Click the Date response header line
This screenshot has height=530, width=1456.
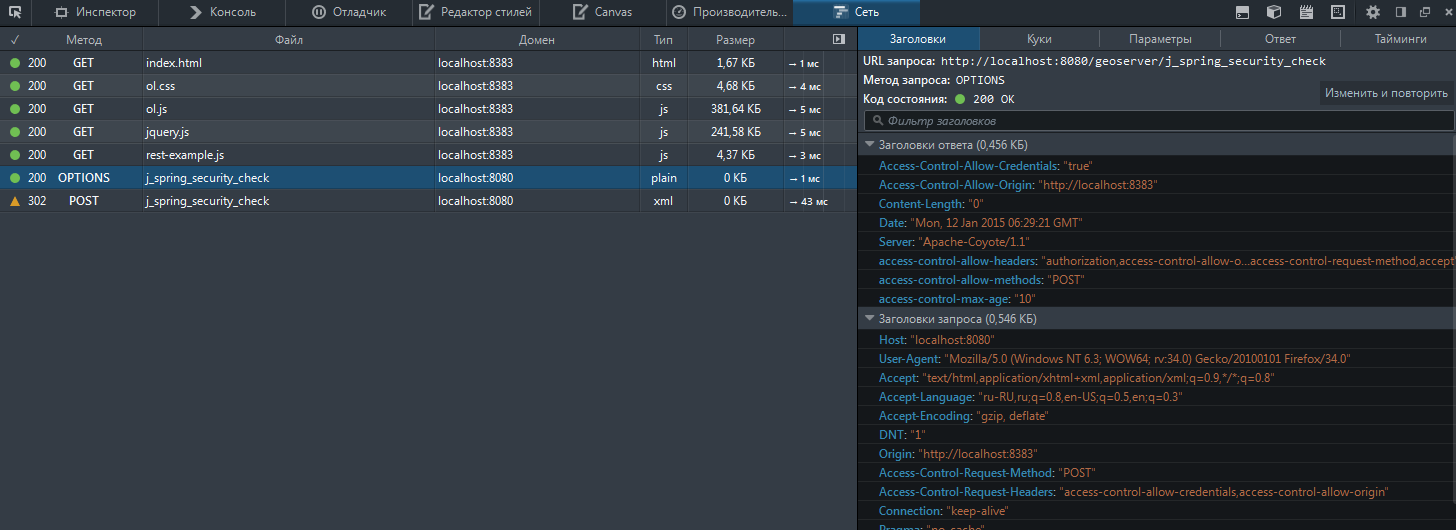pyautogui.click(x=1157, y=223)
